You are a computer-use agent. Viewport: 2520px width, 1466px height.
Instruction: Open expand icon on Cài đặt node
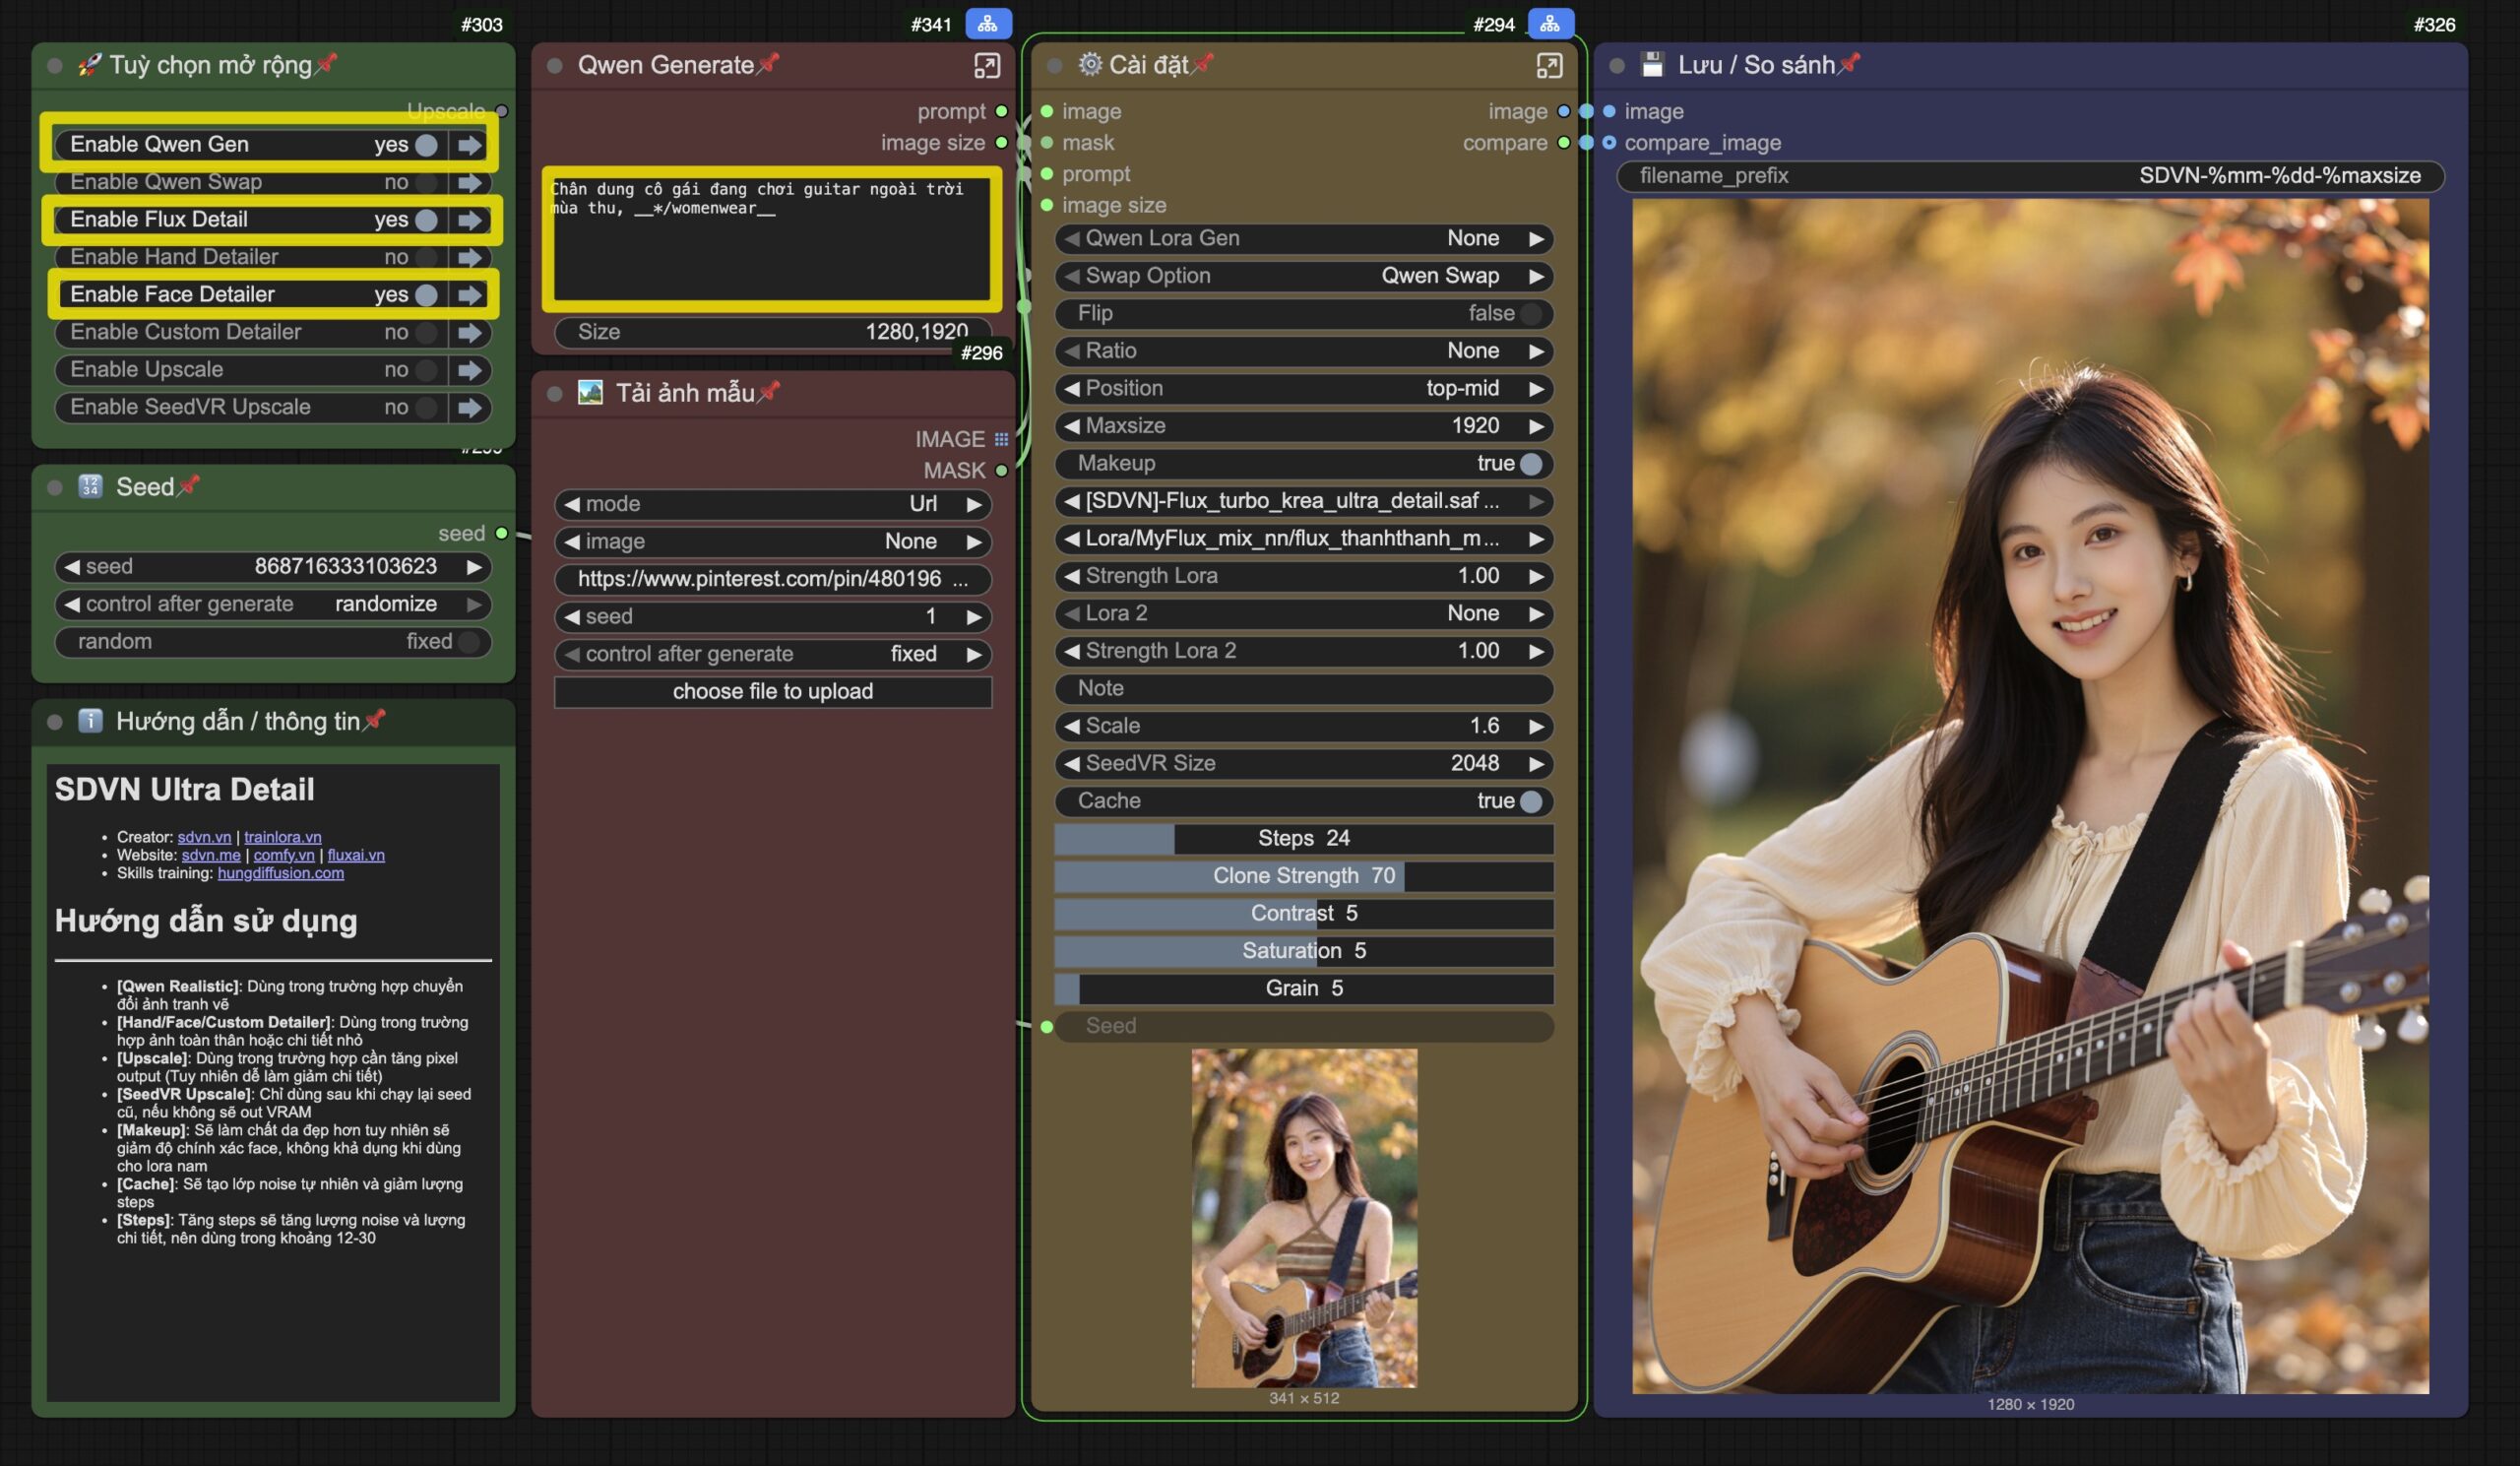point(1548,66)
